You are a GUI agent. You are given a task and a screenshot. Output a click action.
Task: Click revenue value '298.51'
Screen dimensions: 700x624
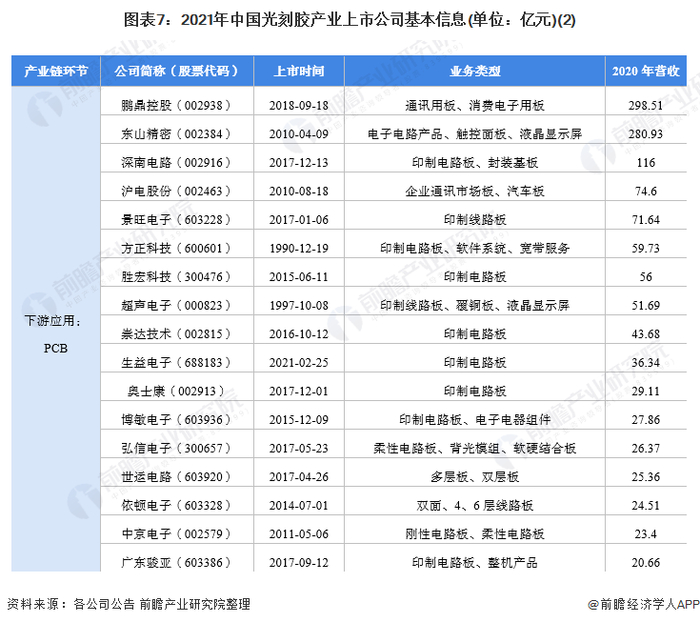point(646,105)
